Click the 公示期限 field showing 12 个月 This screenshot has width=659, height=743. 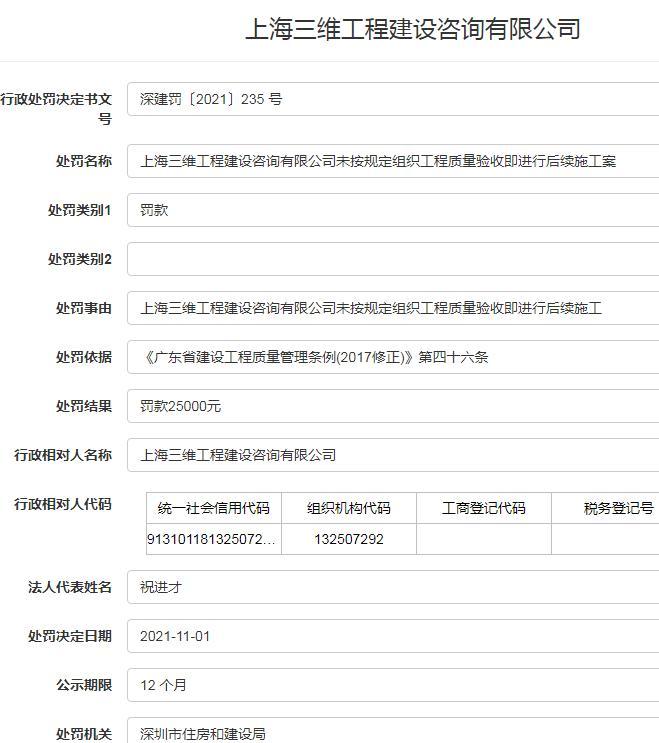click(393, 685)
